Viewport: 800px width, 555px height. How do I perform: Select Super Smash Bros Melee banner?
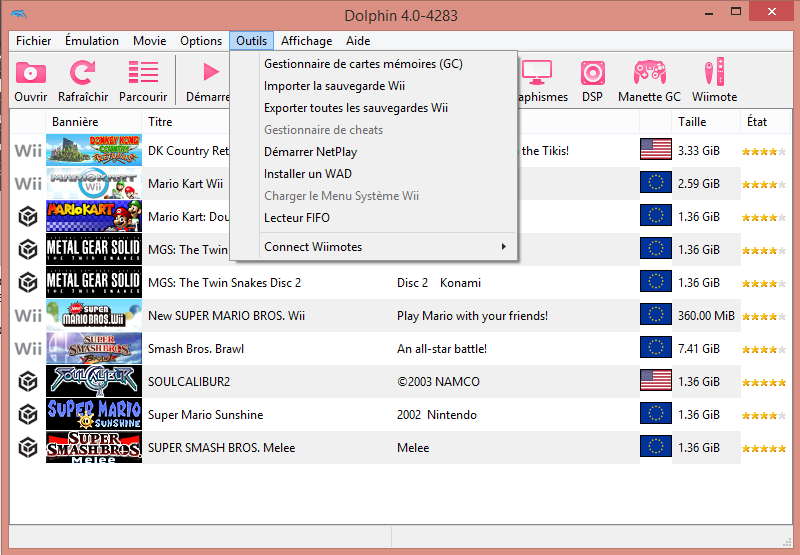click(x=94, y=447)
